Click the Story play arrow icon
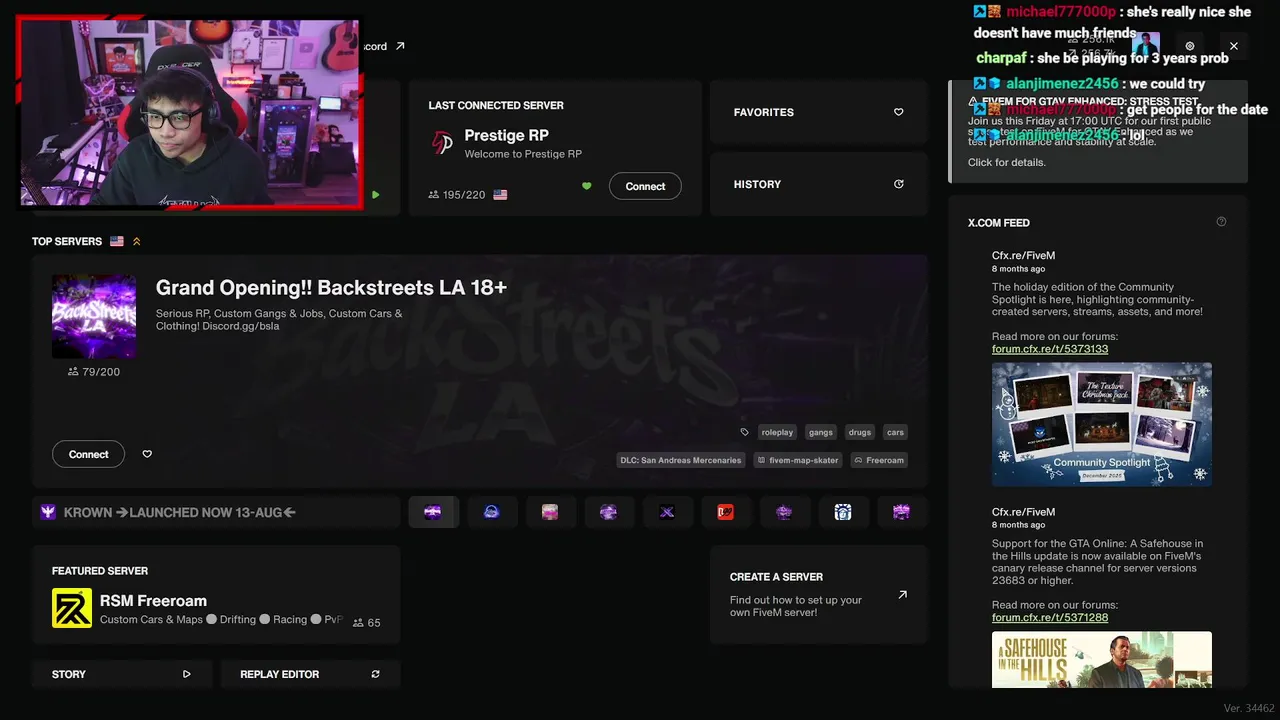Viewport: 1280px width, 720px height. 186,674
